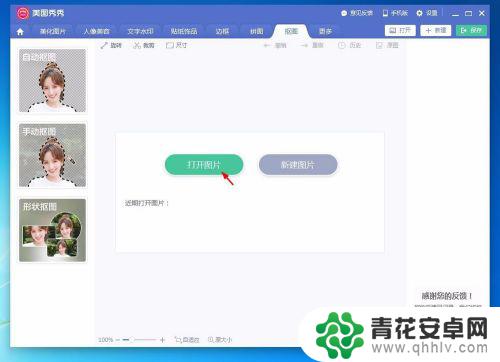This screenshot has height=362, width=500.
Task: Click the 手机版 mobile version icon
Action: click(x=385, y=13)
